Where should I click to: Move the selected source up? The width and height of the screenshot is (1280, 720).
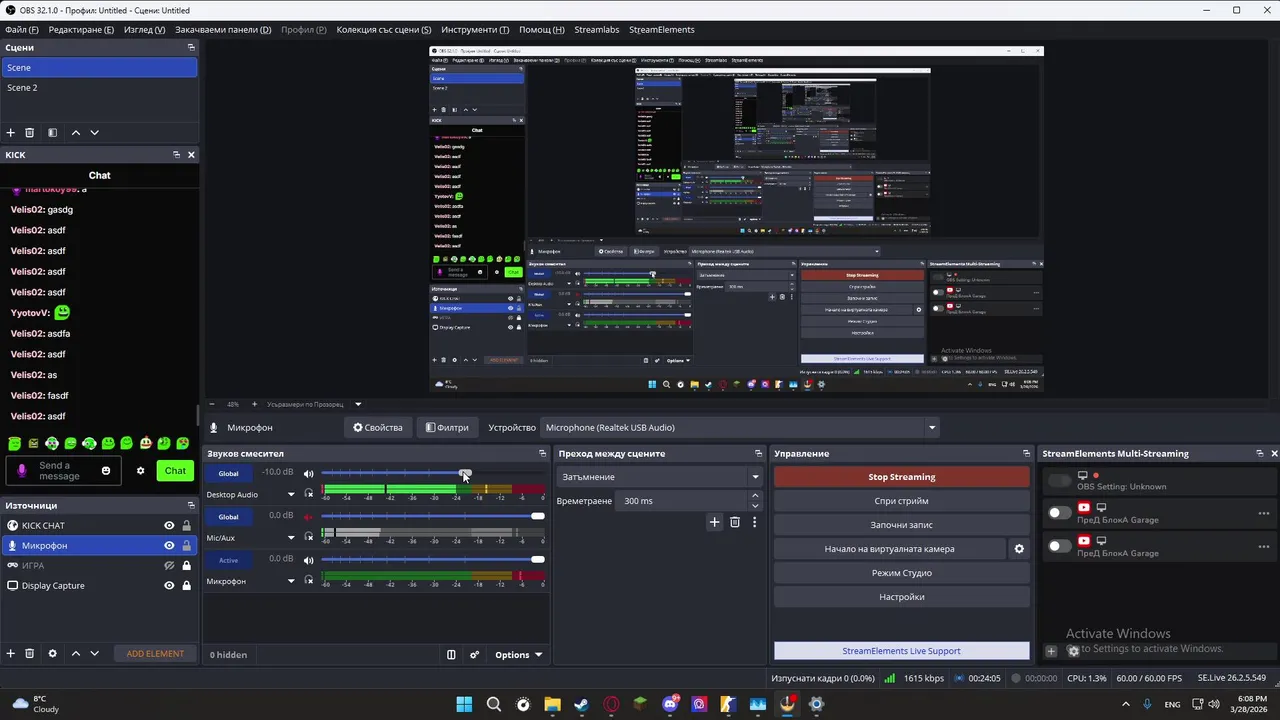coord(75,653)
